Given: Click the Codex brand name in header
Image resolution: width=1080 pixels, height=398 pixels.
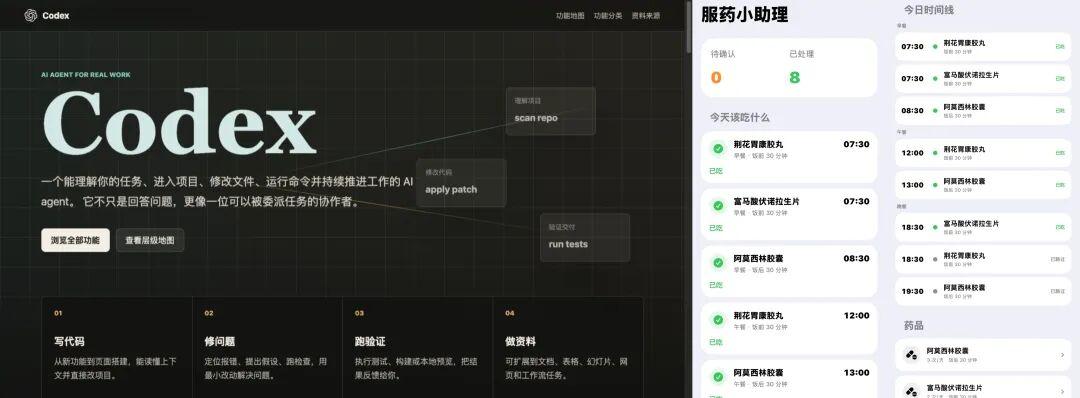Looking at the screenshot, I should [56, 15].
